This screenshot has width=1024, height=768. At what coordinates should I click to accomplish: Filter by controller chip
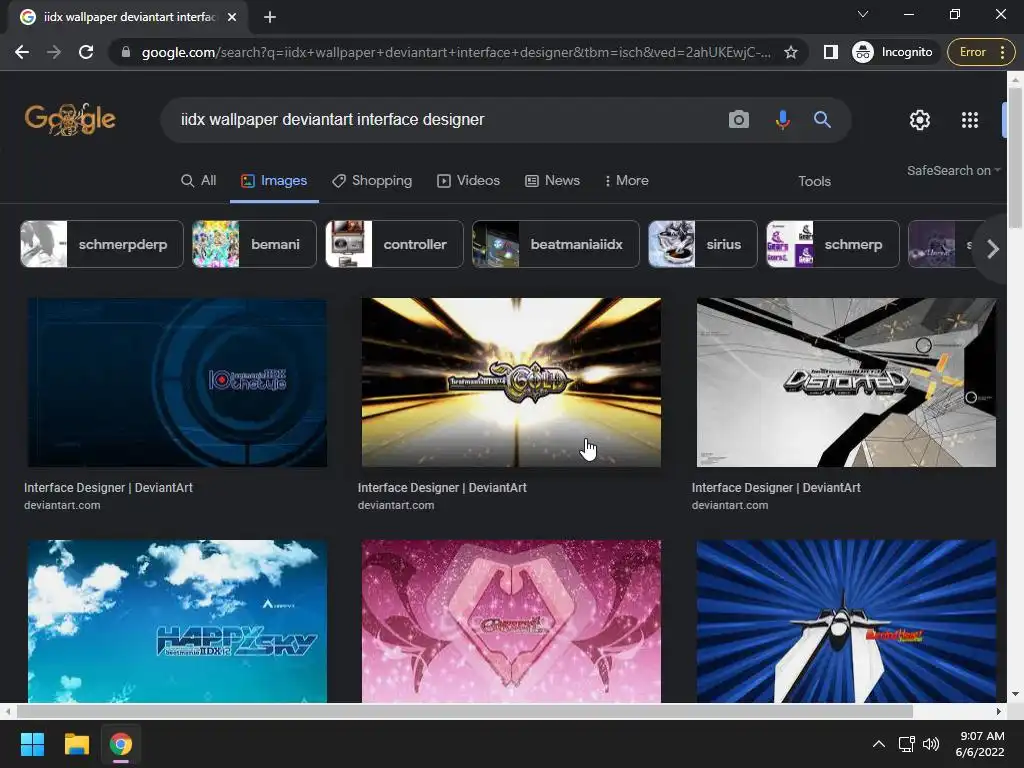click(x=394, y=244)
